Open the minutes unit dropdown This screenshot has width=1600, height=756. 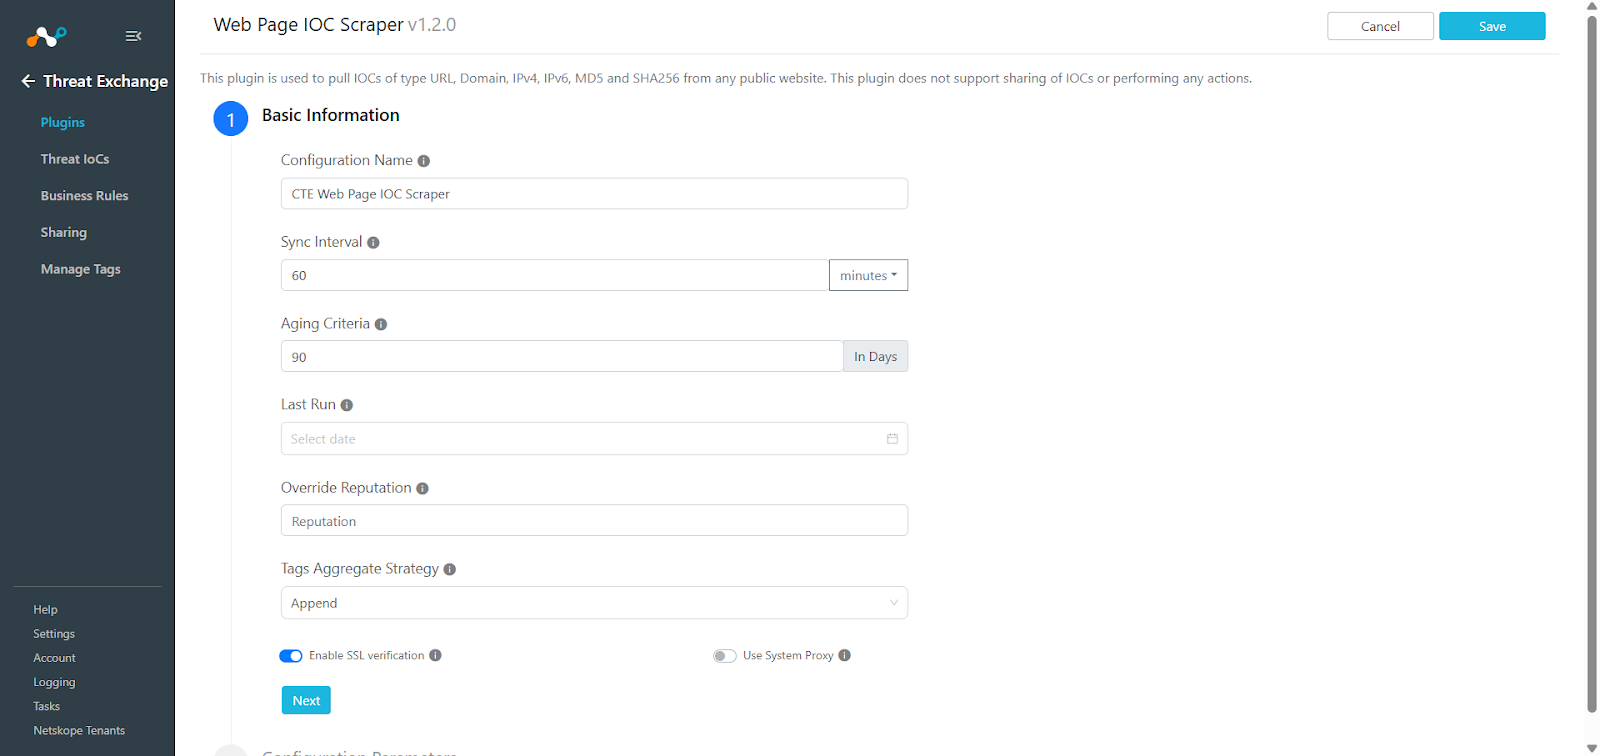(x=867, y=275)
